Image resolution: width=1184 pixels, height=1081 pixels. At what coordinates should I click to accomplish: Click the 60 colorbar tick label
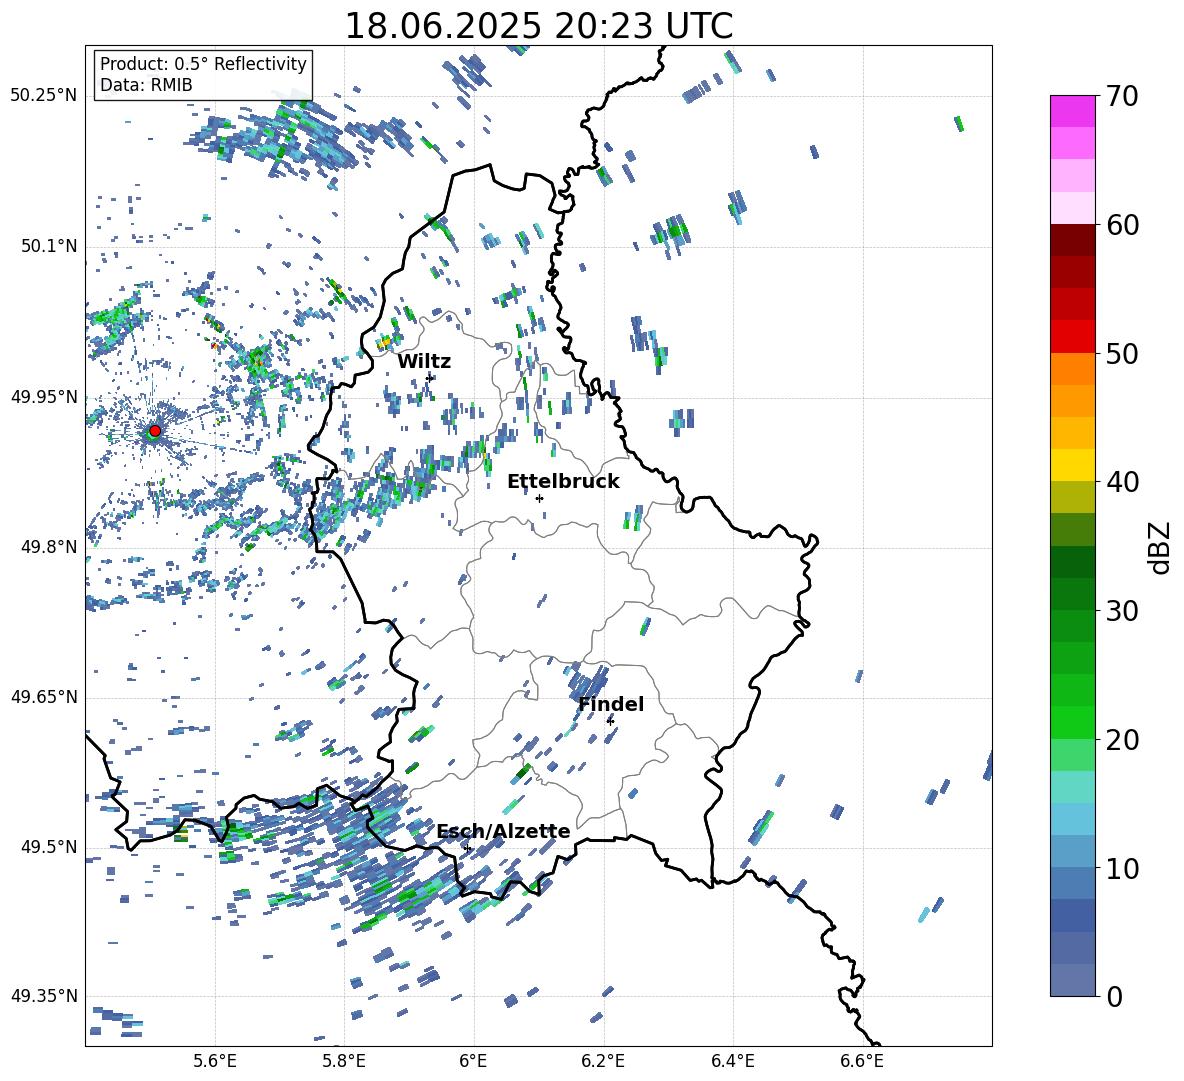pyautogui.click(x=1122, y=225)
